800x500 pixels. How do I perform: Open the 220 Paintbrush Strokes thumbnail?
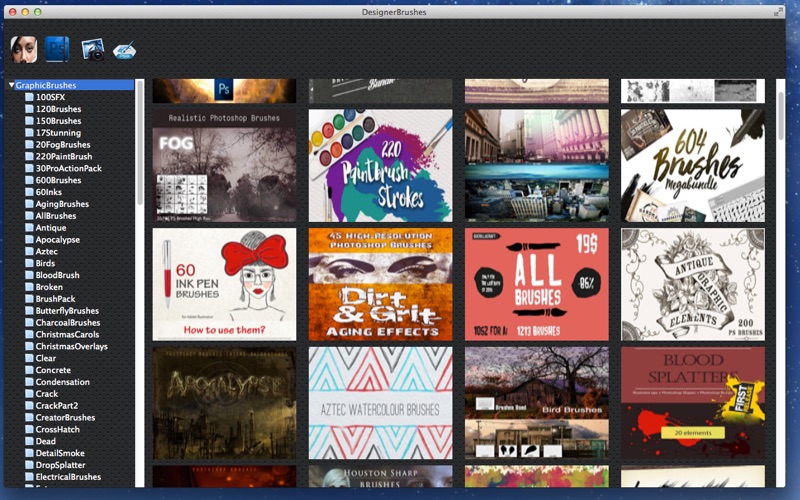(x=380, y=166)
